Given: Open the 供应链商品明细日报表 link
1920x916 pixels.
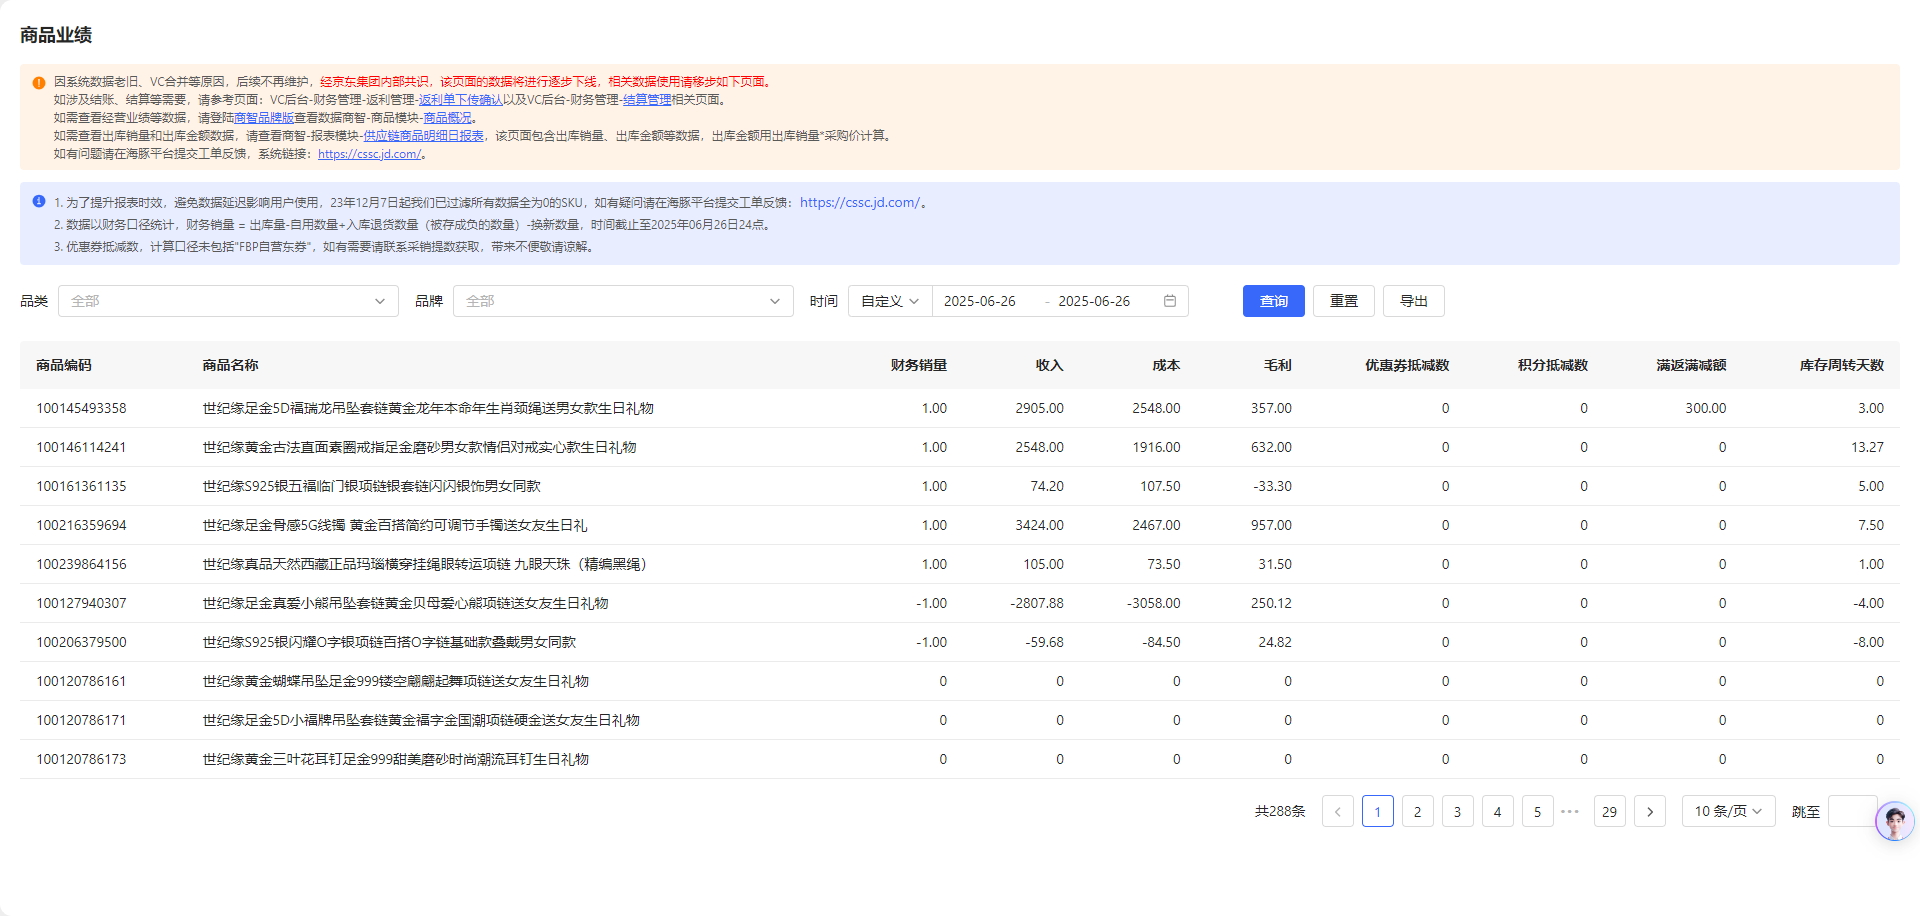Looking at the screenshot, I should pos(423,136).
